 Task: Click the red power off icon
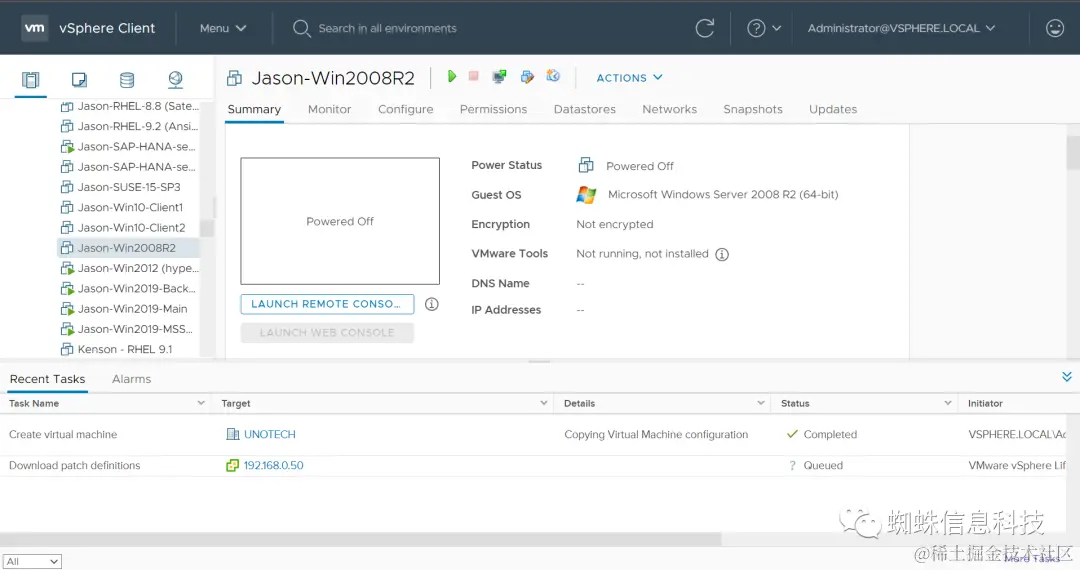pos(474,76)
